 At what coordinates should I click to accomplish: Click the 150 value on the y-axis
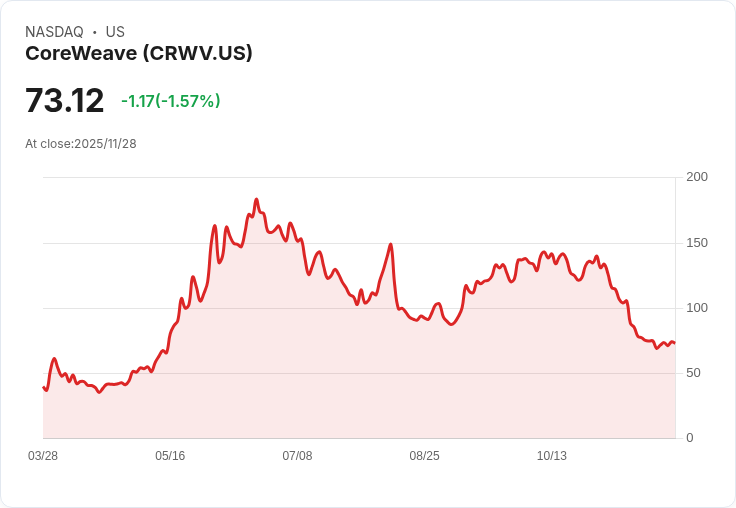click(697, 243)
